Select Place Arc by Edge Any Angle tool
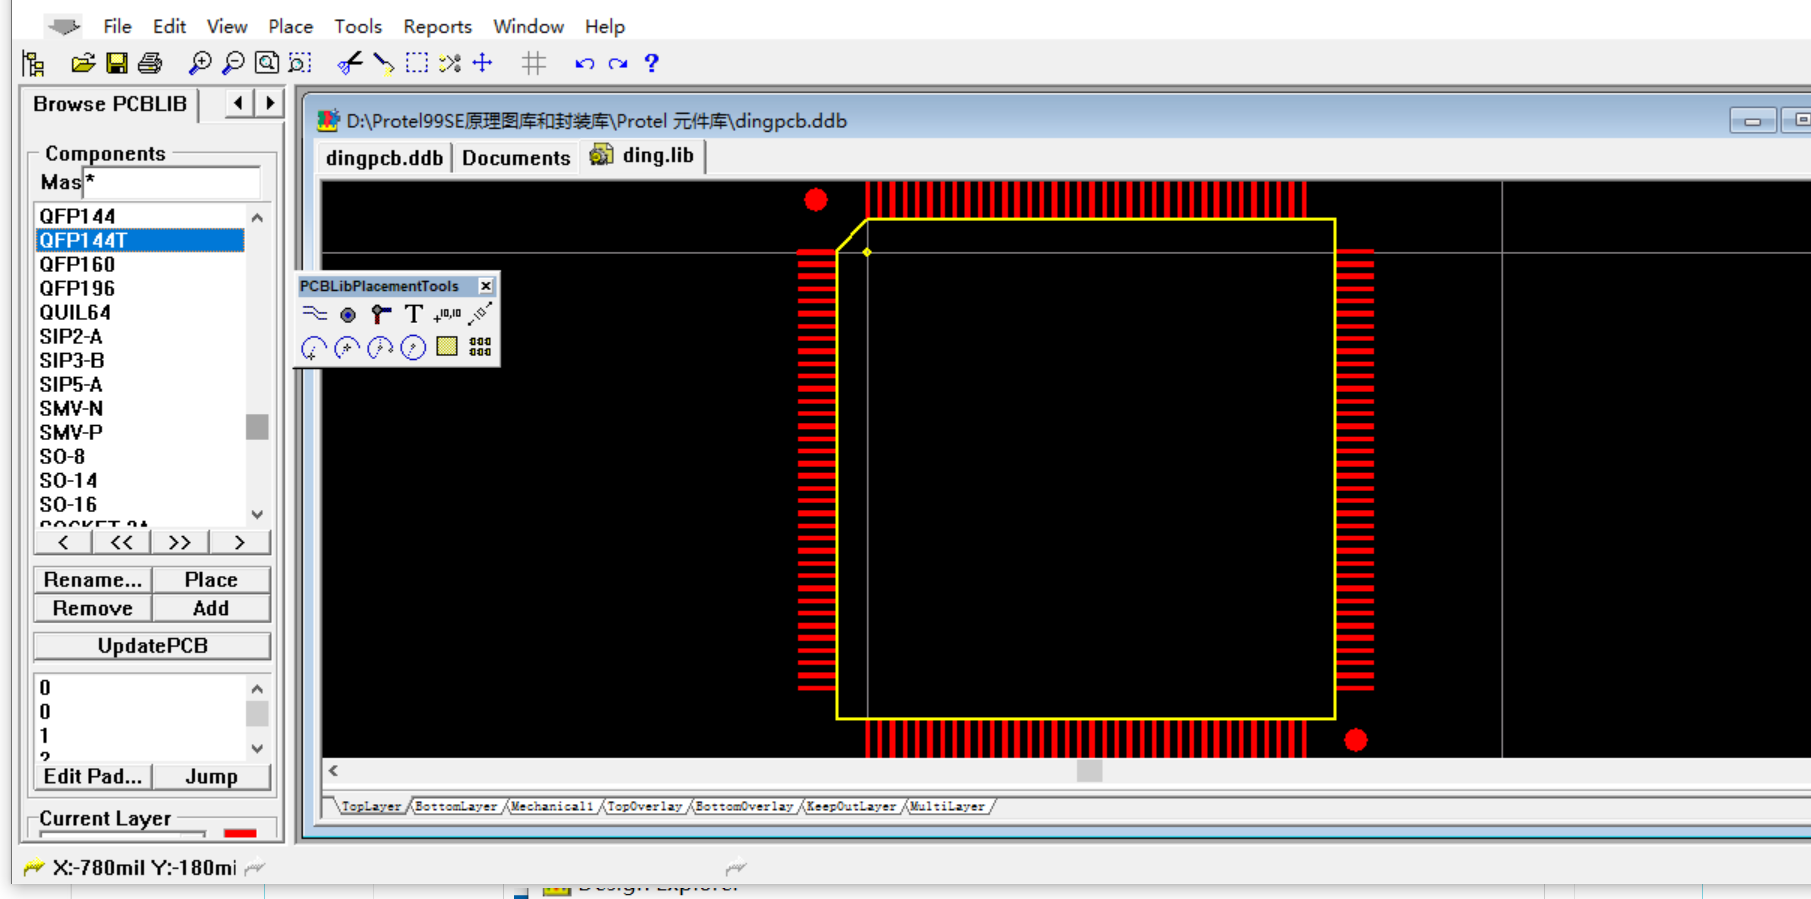 (x=380, y=348)
